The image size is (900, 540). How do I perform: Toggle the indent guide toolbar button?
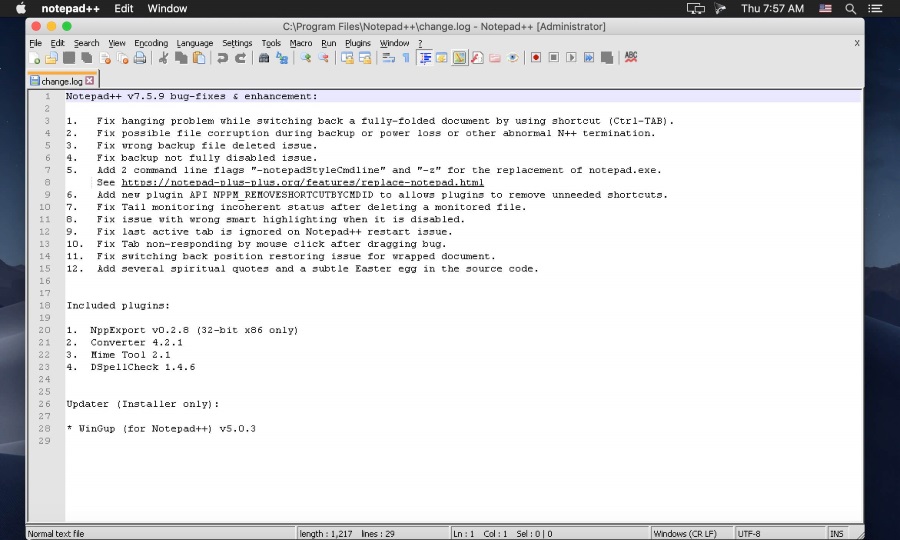(425, 58)
